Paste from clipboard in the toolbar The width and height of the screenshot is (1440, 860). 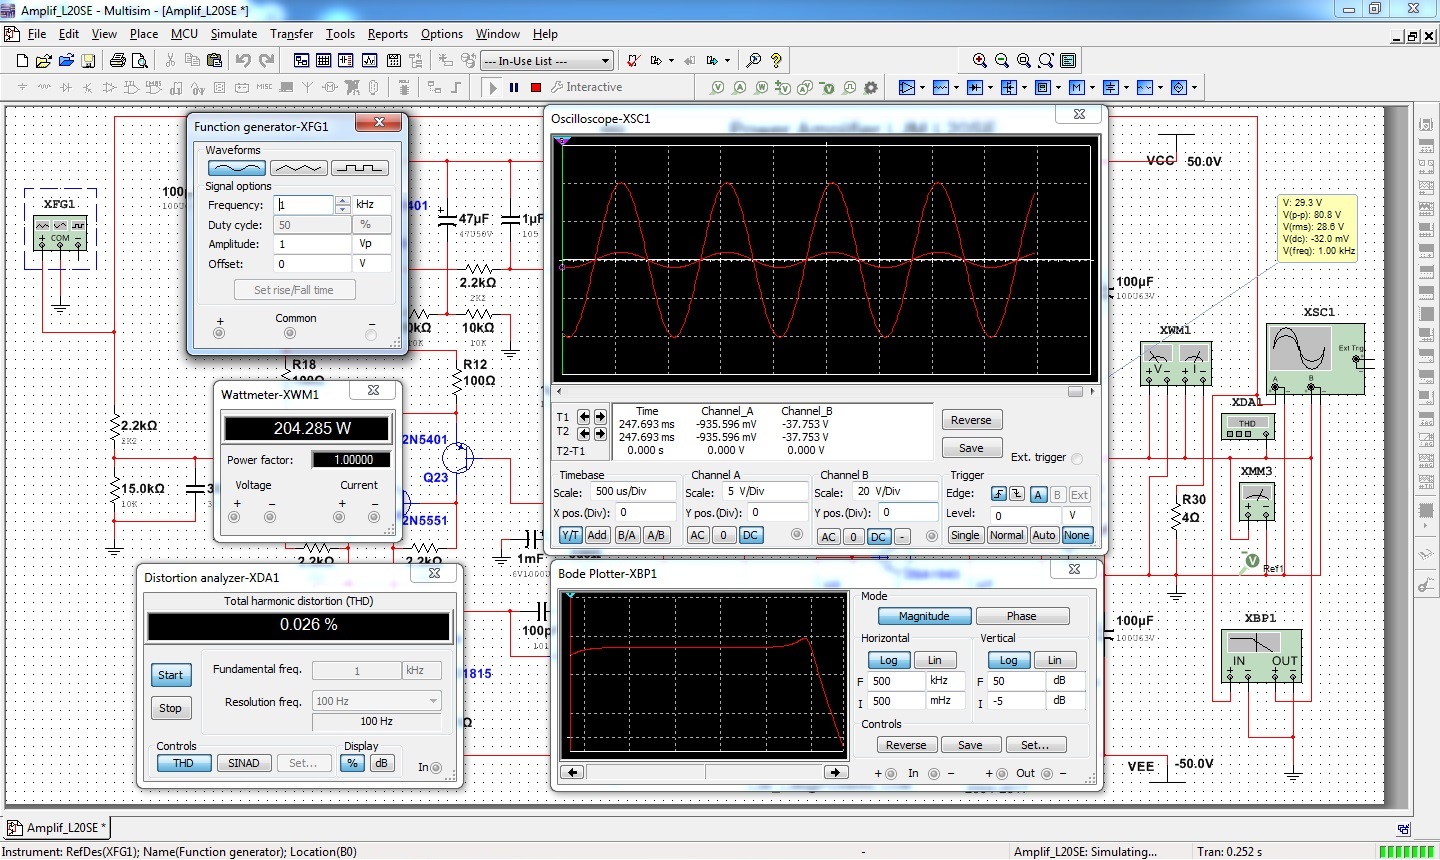click(214, 61)
